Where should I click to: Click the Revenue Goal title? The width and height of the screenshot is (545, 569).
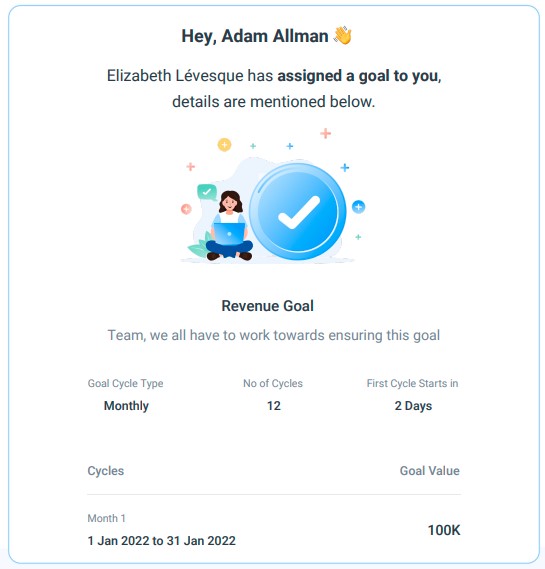pyautogui.click(x=267, y=306)
